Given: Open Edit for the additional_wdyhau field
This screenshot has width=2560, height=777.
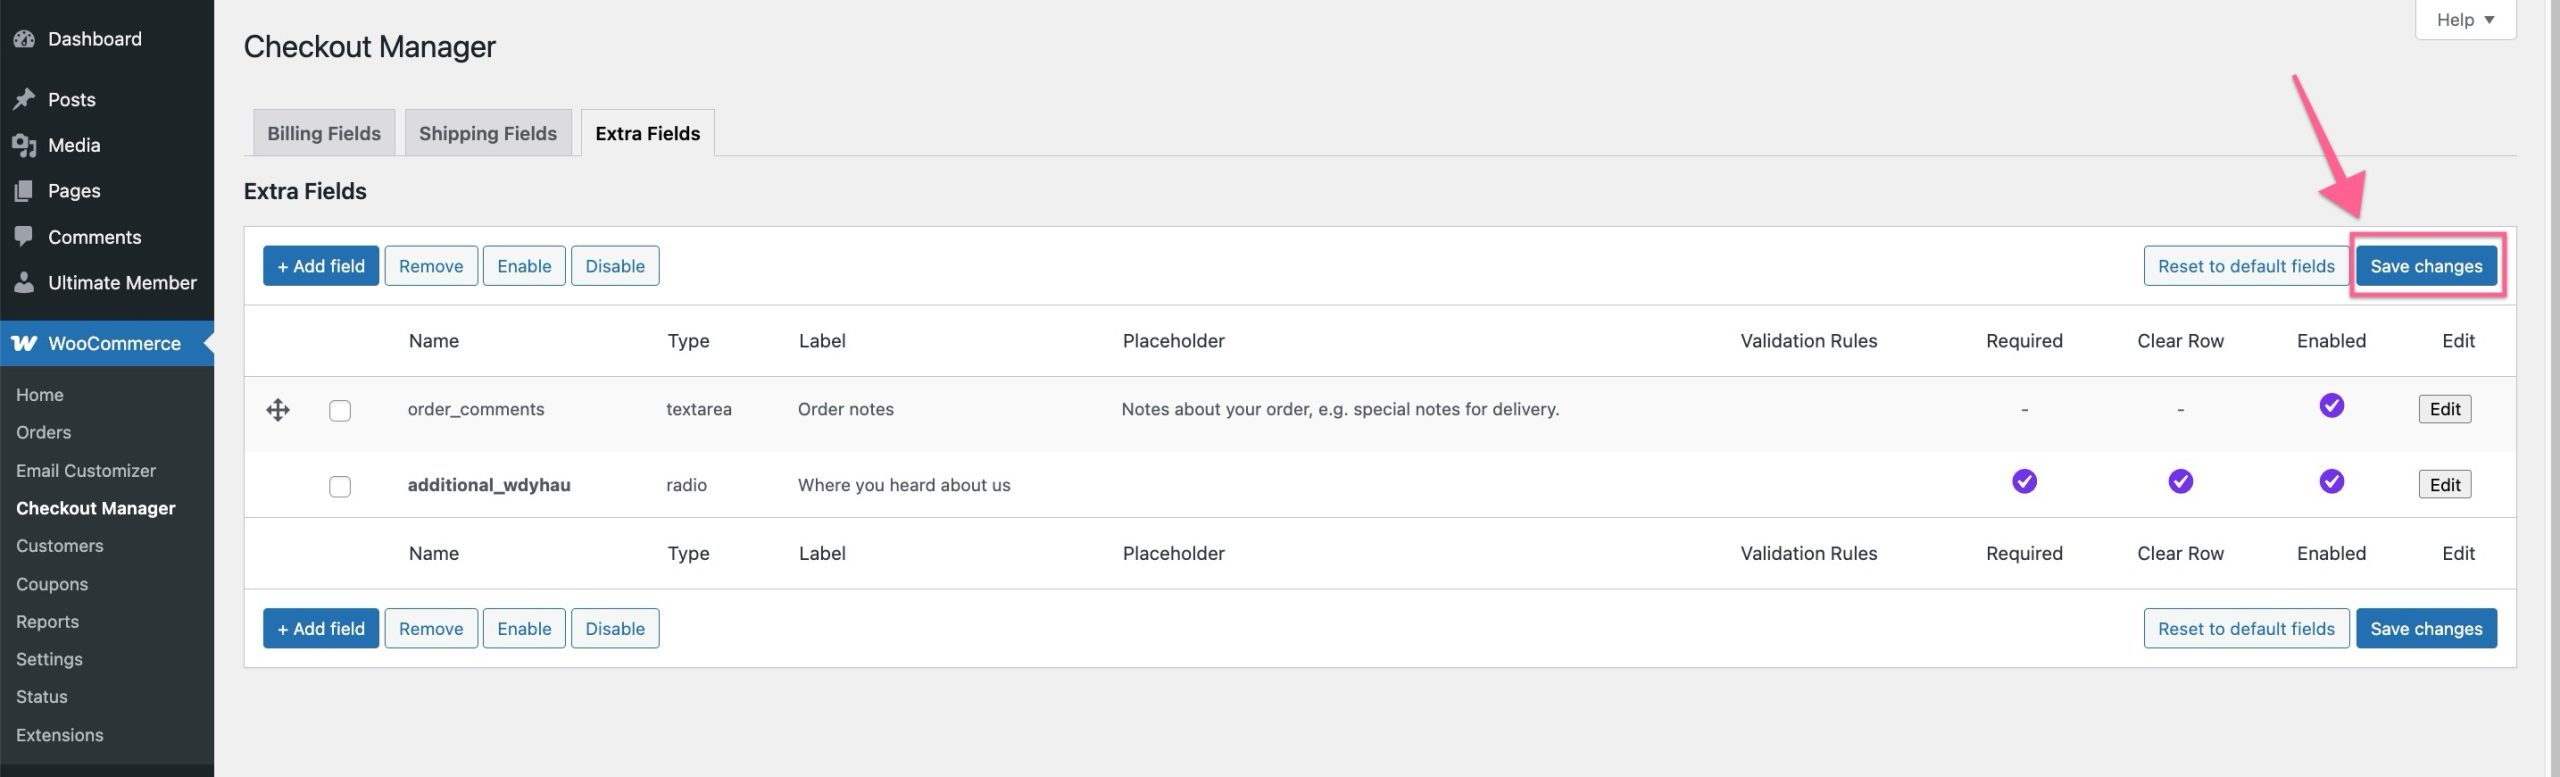Looking at the screenshot, I should point(2444,485).
